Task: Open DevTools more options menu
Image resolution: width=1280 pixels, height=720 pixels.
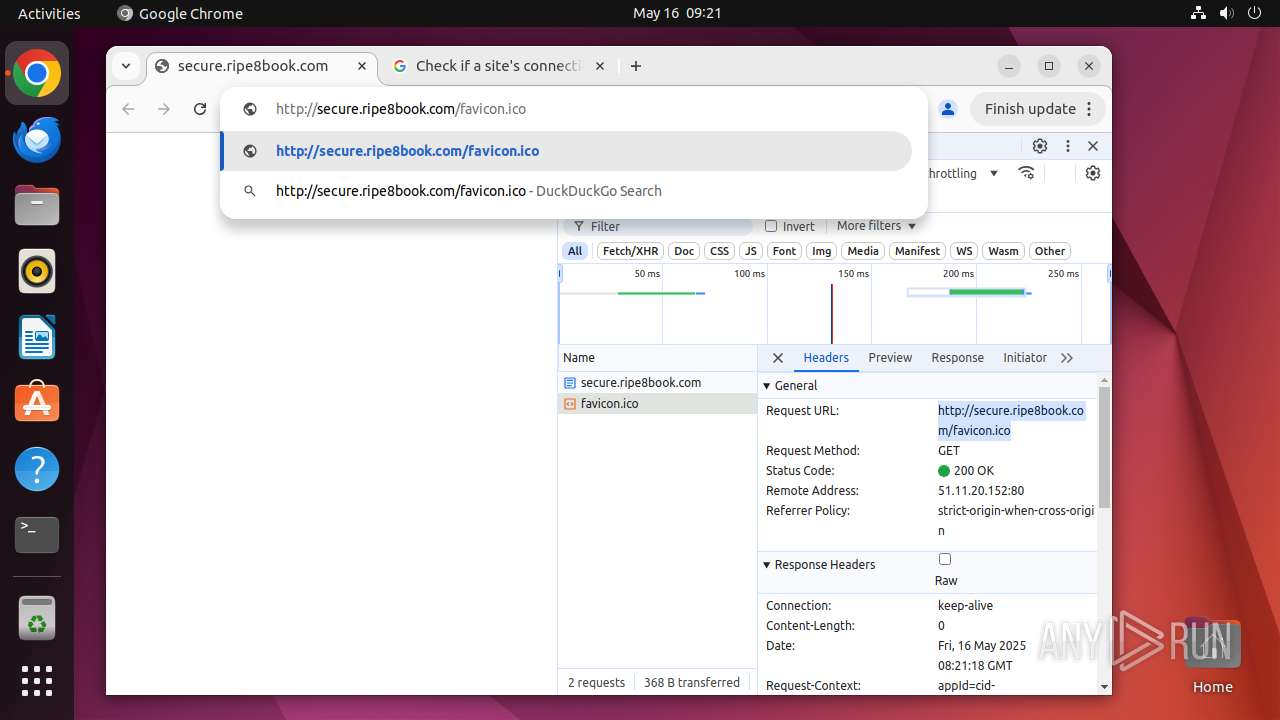Action: coord(1068,146)
